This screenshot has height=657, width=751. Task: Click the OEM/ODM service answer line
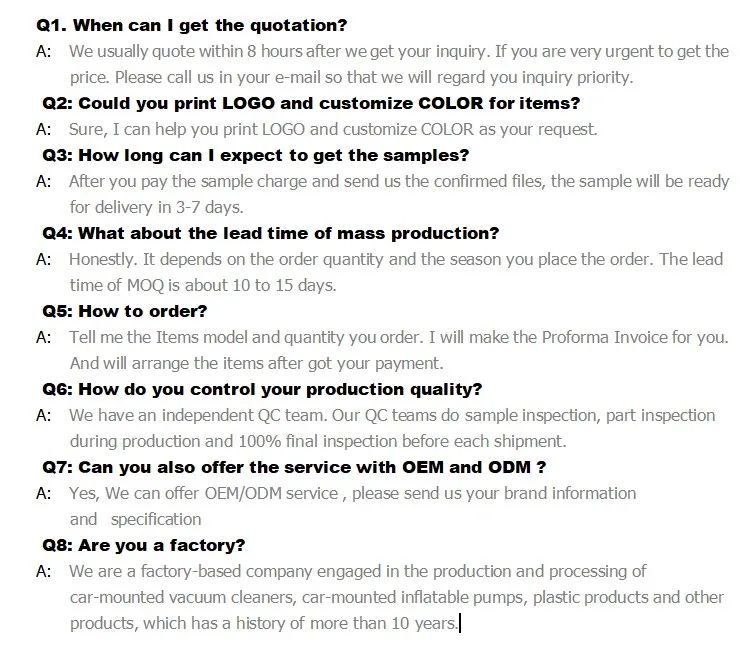[x=352, y=493]
